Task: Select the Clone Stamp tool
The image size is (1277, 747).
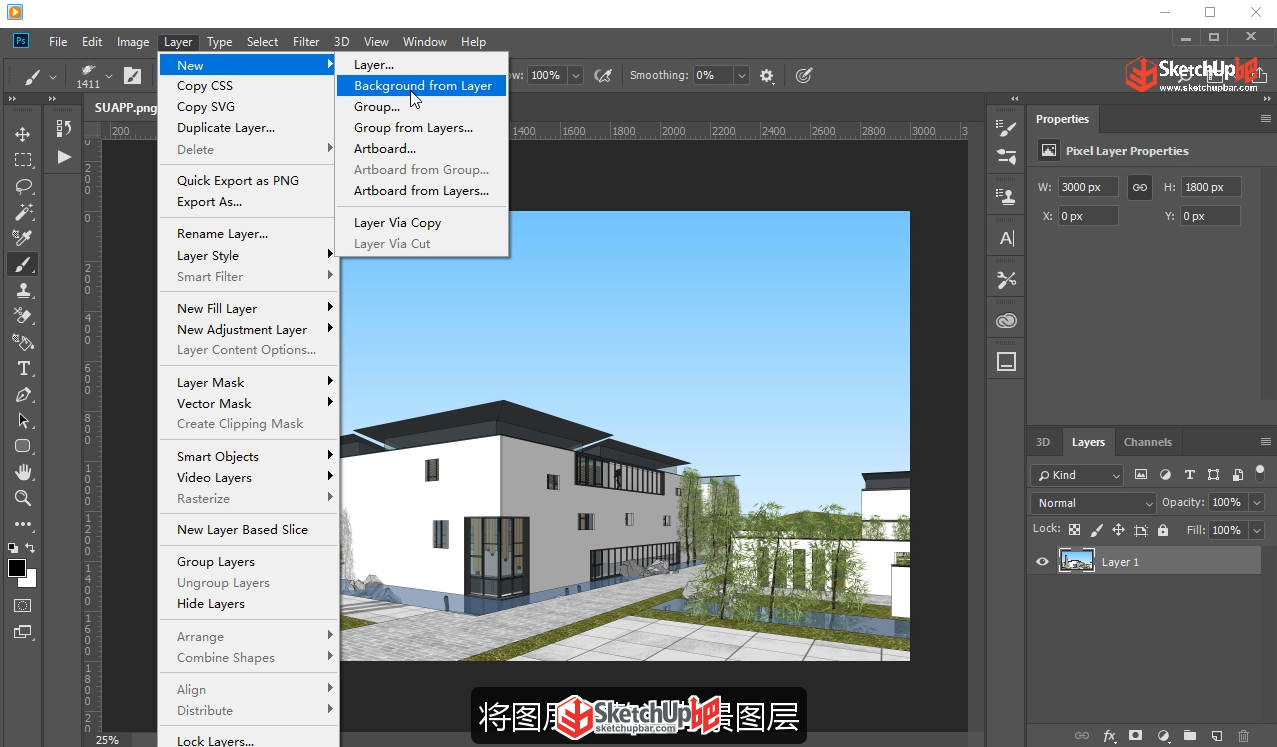Action: 22,290
